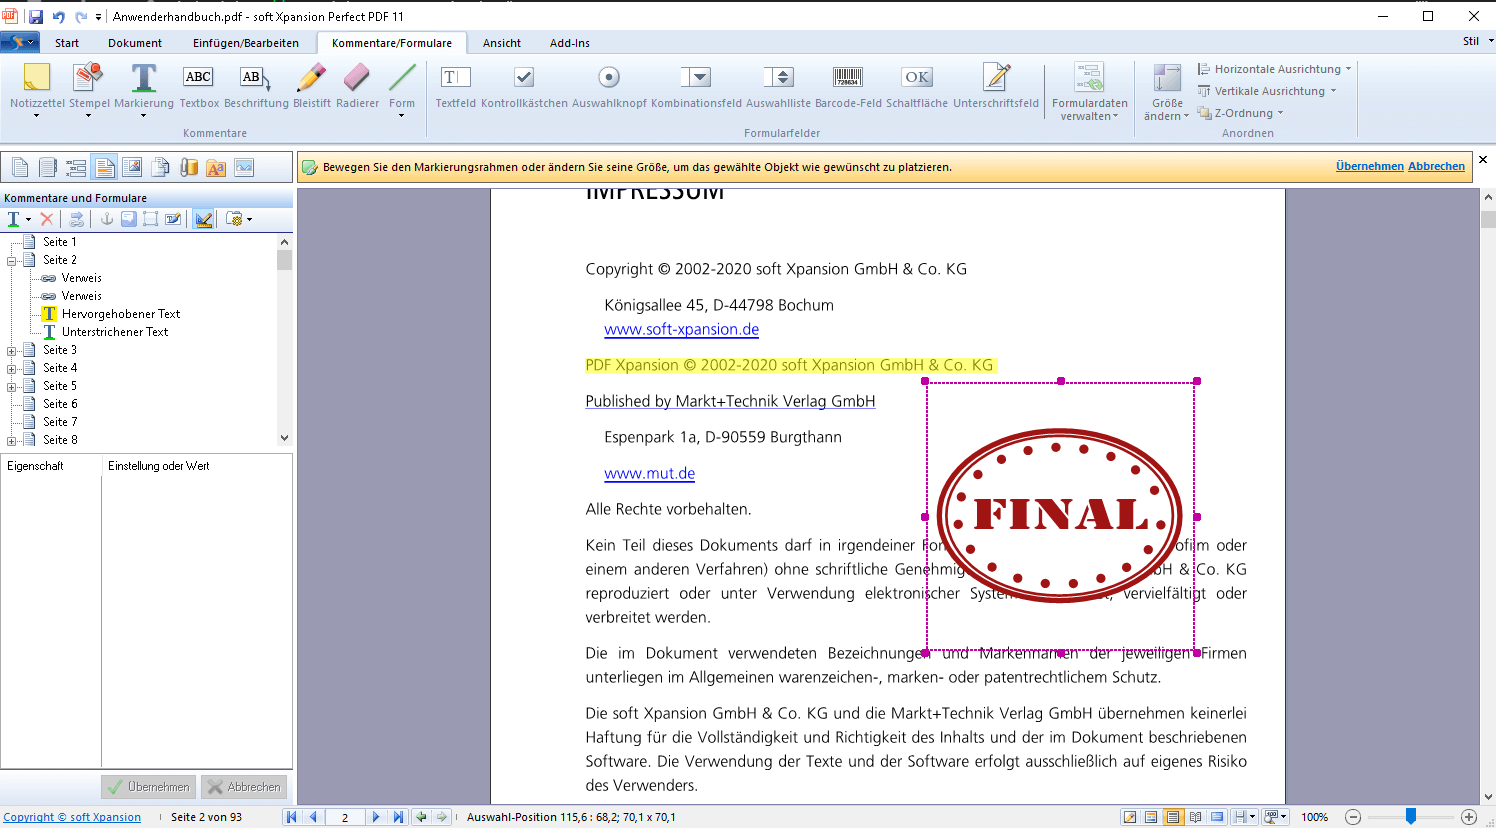Viewport: 1496px width, 828px height.
Task: Open the bookmarks panel icon
Action: point(48,167)
